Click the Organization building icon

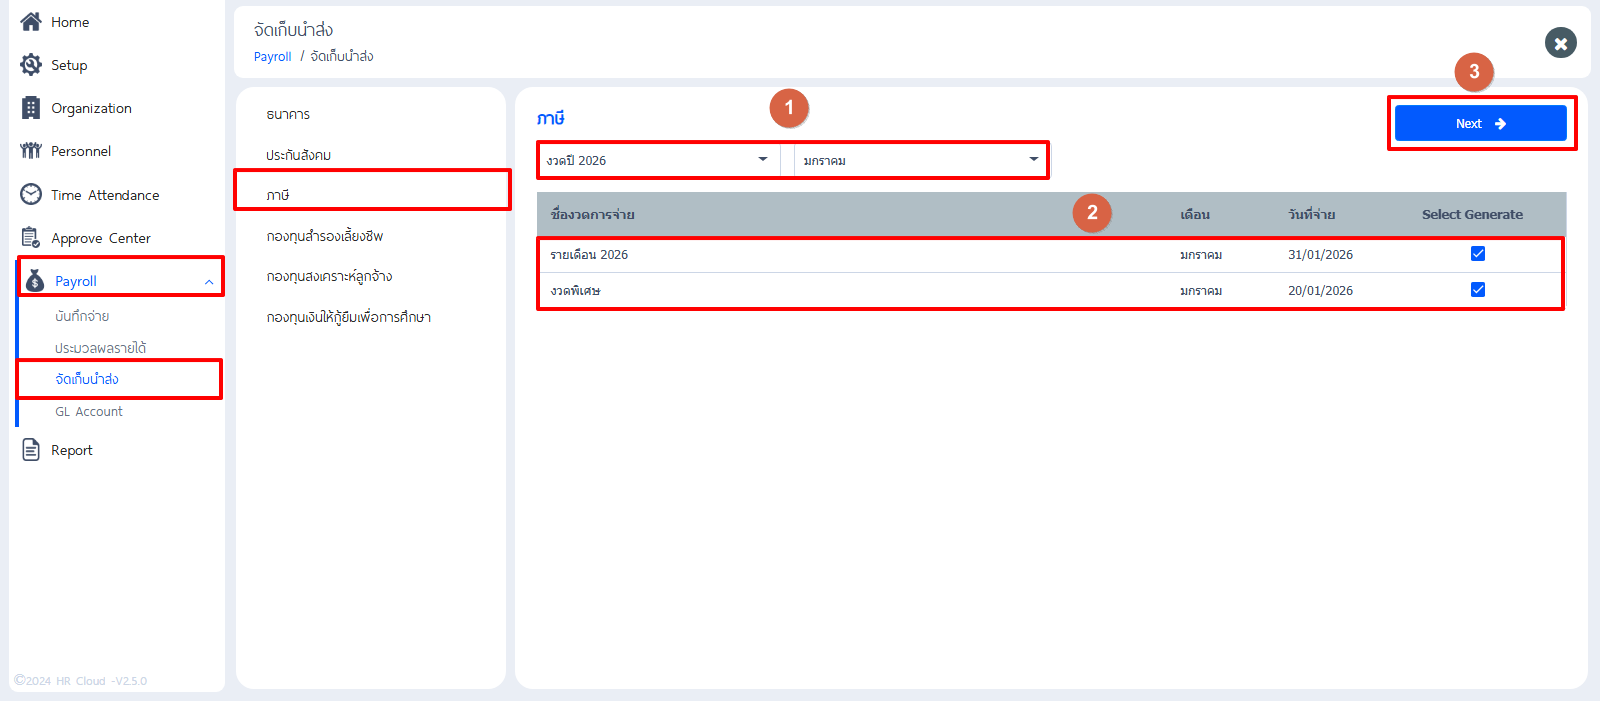coord(31,108)
